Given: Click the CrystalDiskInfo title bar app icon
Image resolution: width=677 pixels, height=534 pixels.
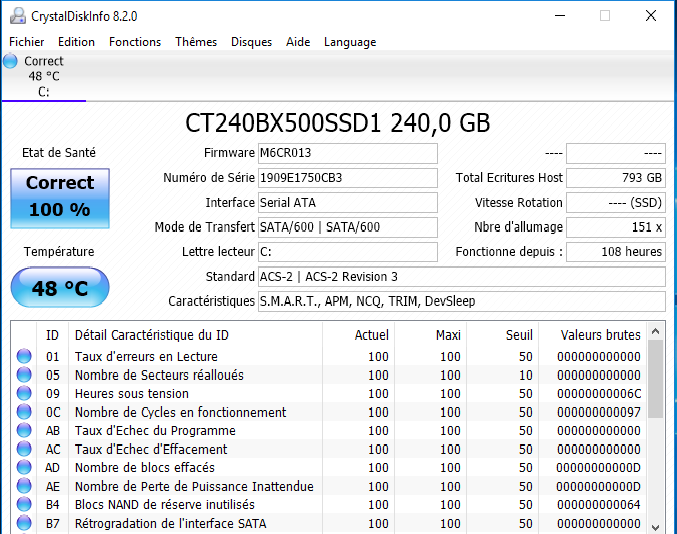Looking at the screenshot, I should point(15,16).
